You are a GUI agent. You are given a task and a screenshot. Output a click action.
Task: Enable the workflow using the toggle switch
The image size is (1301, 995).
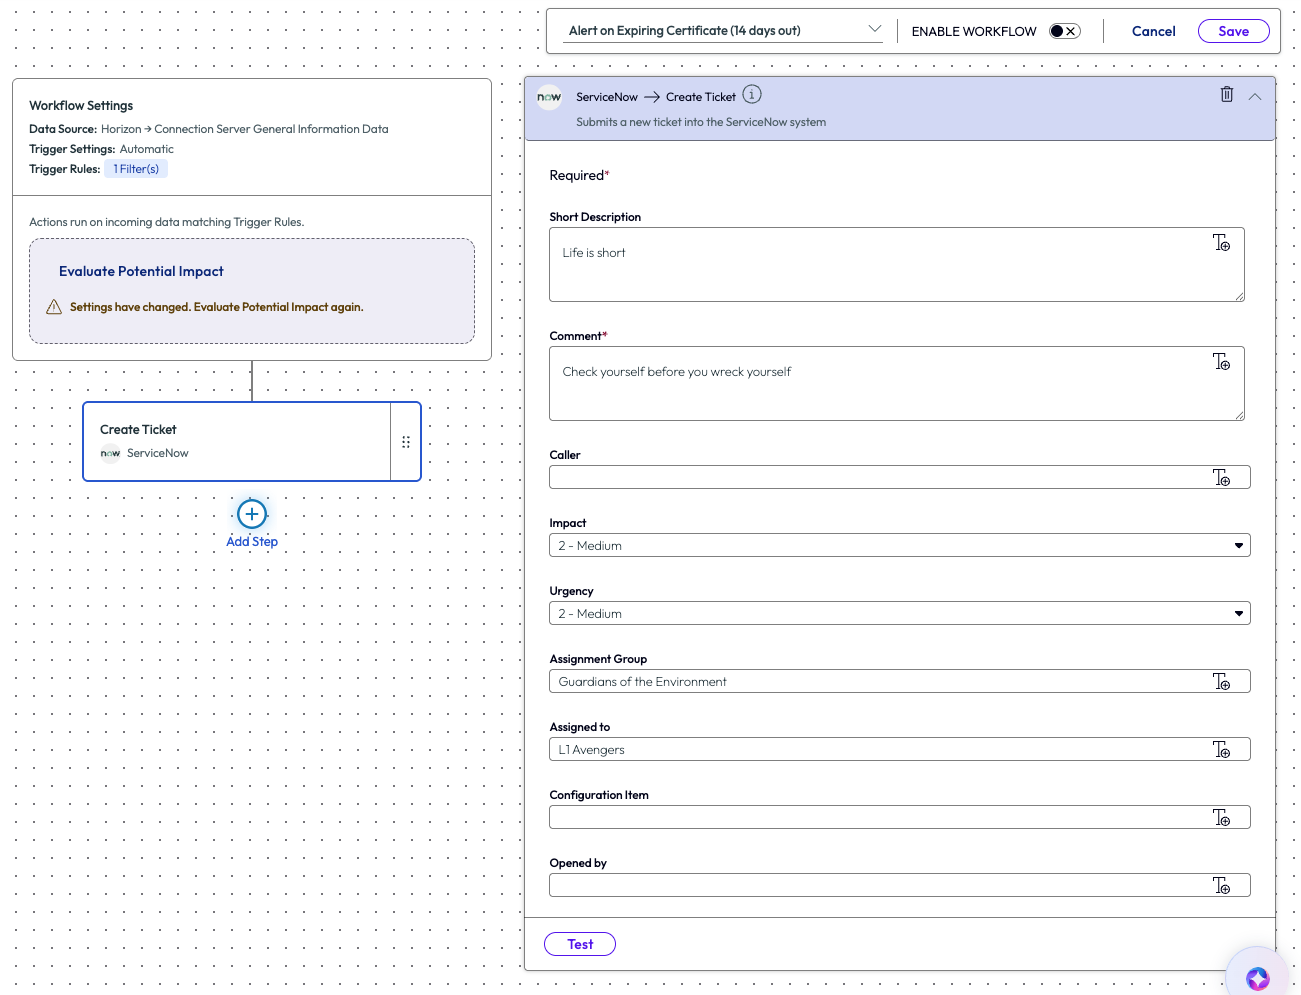(x=1065, y=31)
